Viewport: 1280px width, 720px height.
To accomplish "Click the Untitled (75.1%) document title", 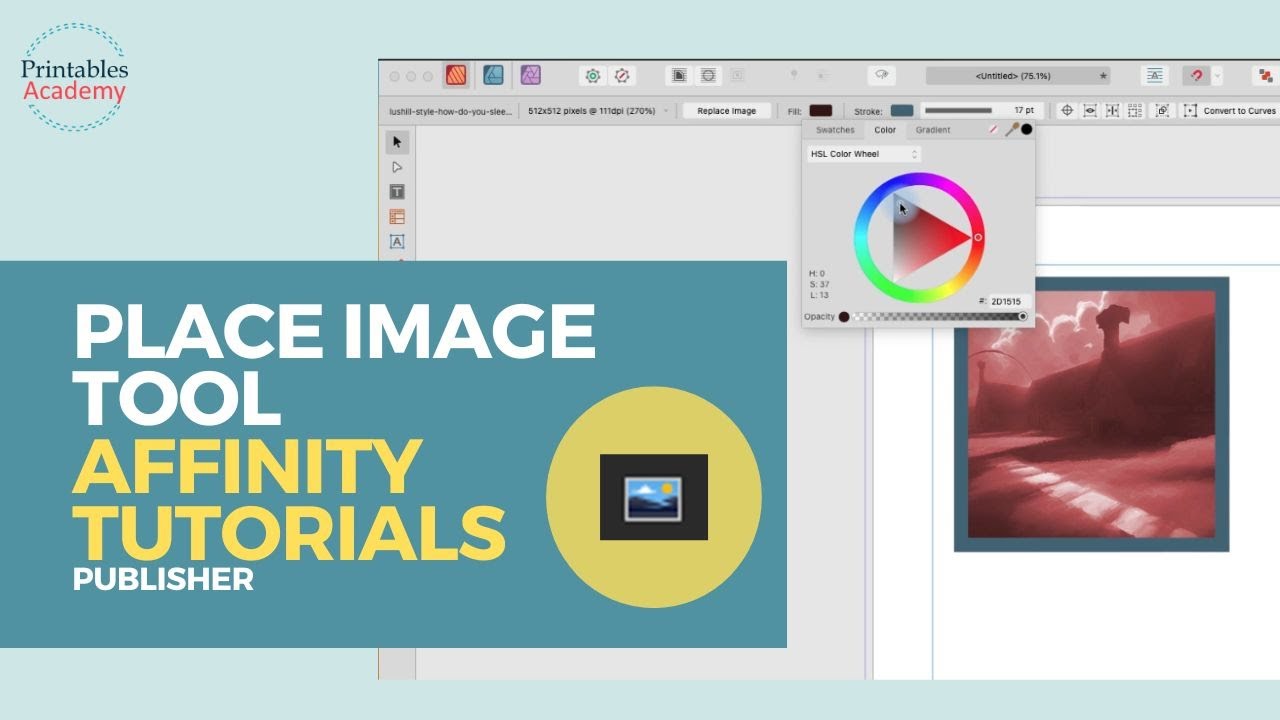I will (1013, 75).
